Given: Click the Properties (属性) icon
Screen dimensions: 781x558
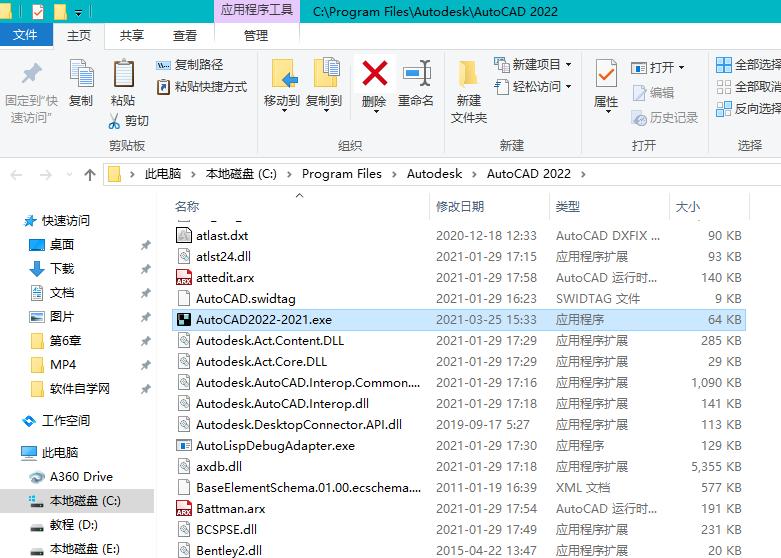Looking at the screenshot, I should coord(606,74).
